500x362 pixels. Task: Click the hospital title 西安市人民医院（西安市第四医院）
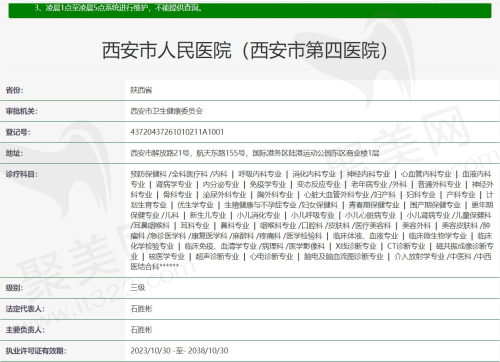tap(245, 51)
